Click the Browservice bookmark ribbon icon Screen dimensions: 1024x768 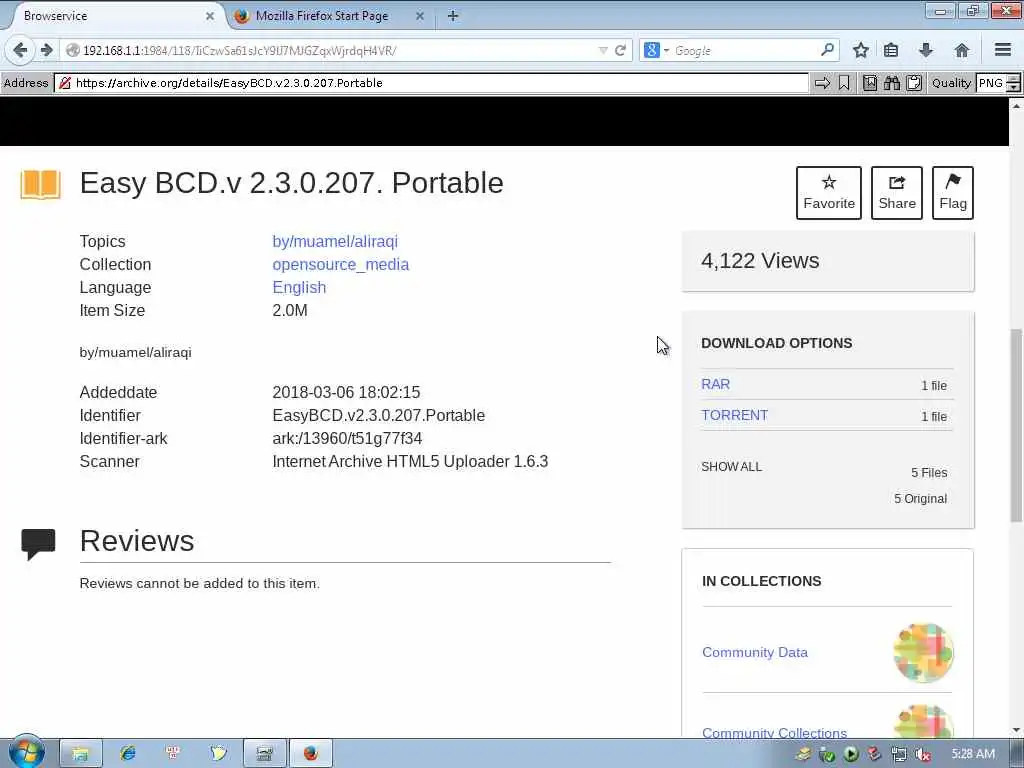point(844,83)
